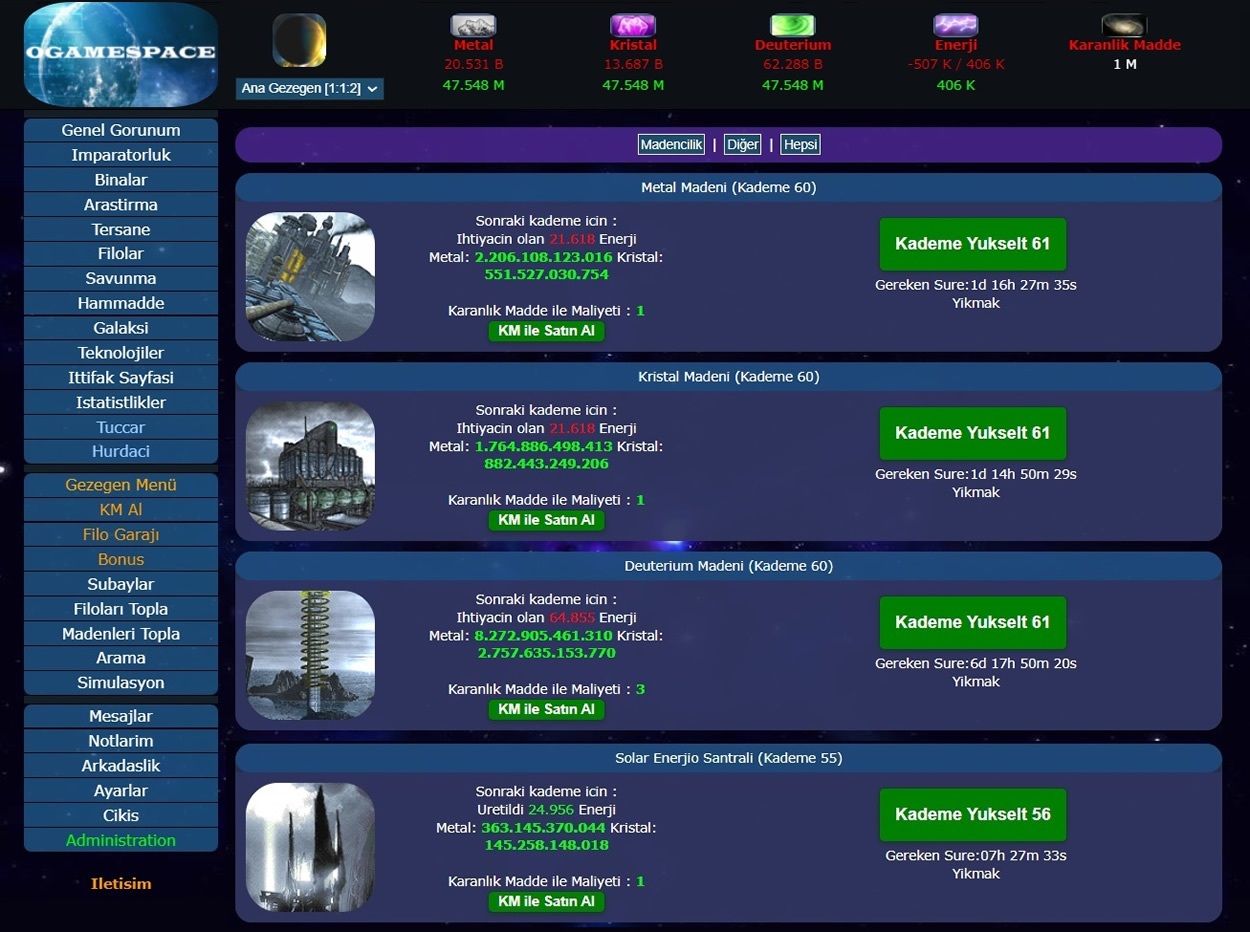Open the Administration sidebar link
Image resolution: width=1250 pixels, height=932 pixels.
click(121, 840)
